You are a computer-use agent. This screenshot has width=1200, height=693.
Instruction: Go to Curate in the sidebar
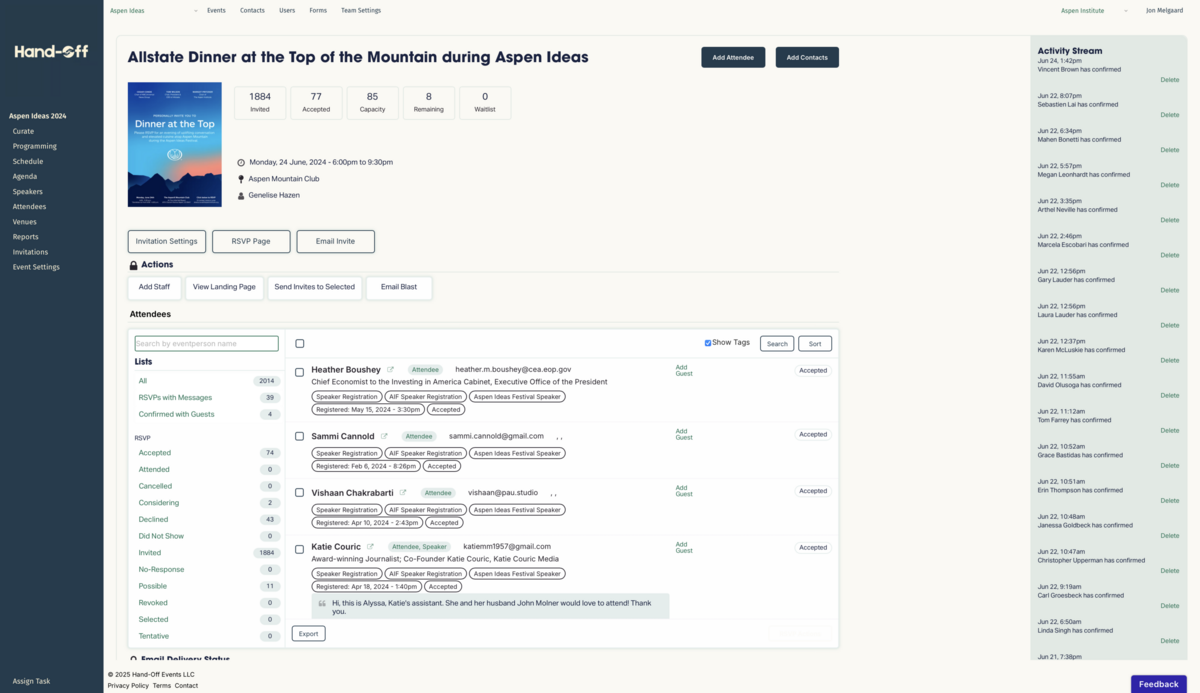point(23,131)
